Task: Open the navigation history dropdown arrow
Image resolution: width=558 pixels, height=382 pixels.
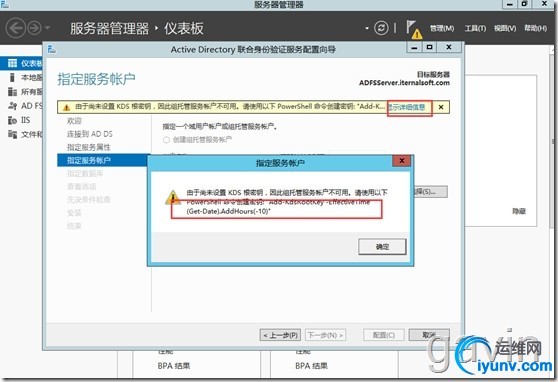Action: pos(47,28)
